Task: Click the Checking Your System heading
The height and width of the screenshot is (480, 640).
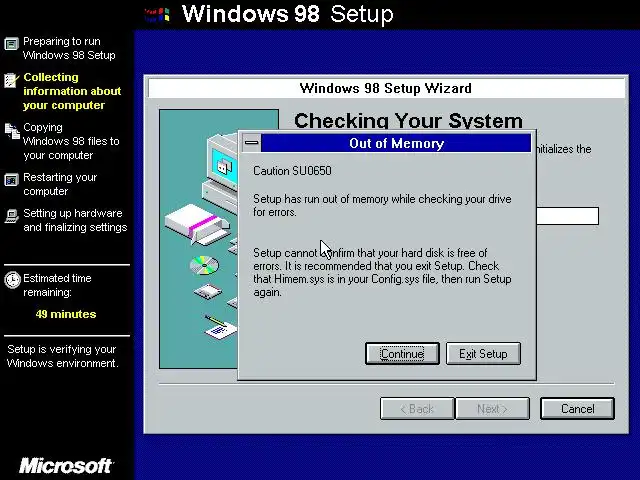Action: [x=408, y=121]
